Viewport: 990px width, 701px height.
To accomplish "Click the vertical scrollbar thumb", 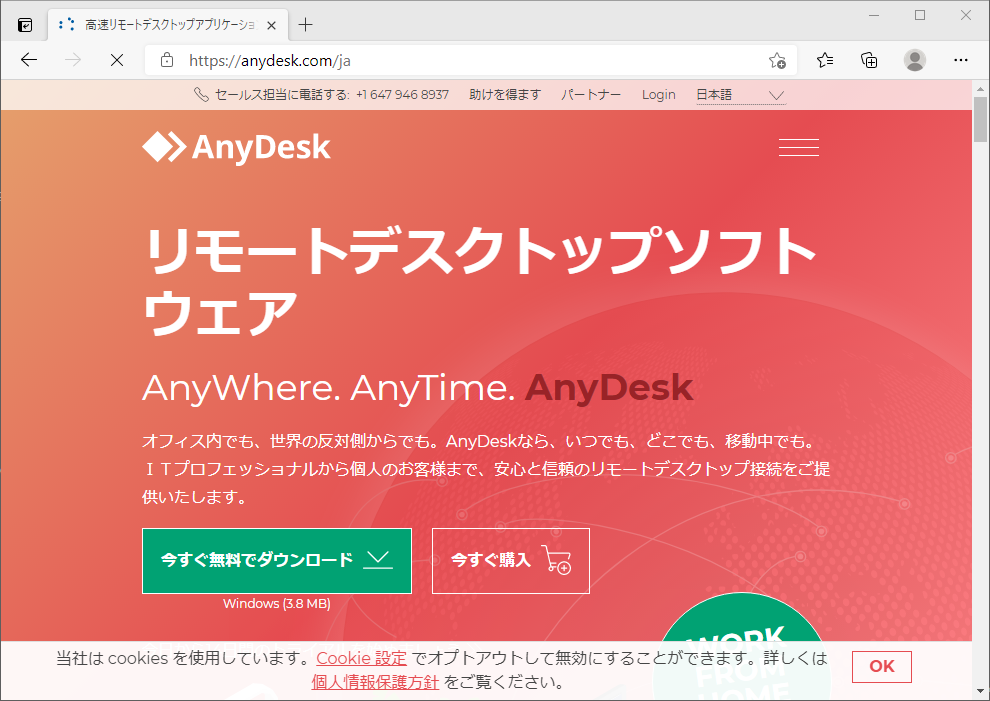I will [980, 119].
